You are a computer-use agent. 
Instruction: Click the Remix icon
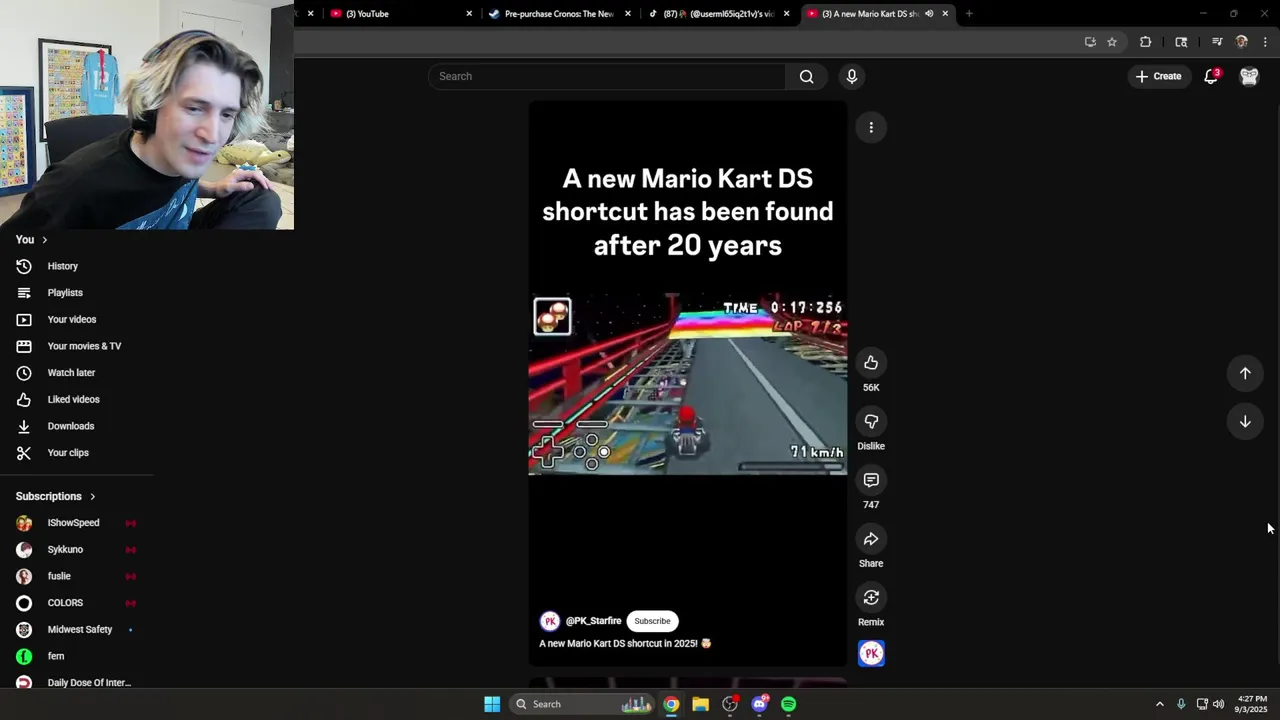click(x=871, y=598)
